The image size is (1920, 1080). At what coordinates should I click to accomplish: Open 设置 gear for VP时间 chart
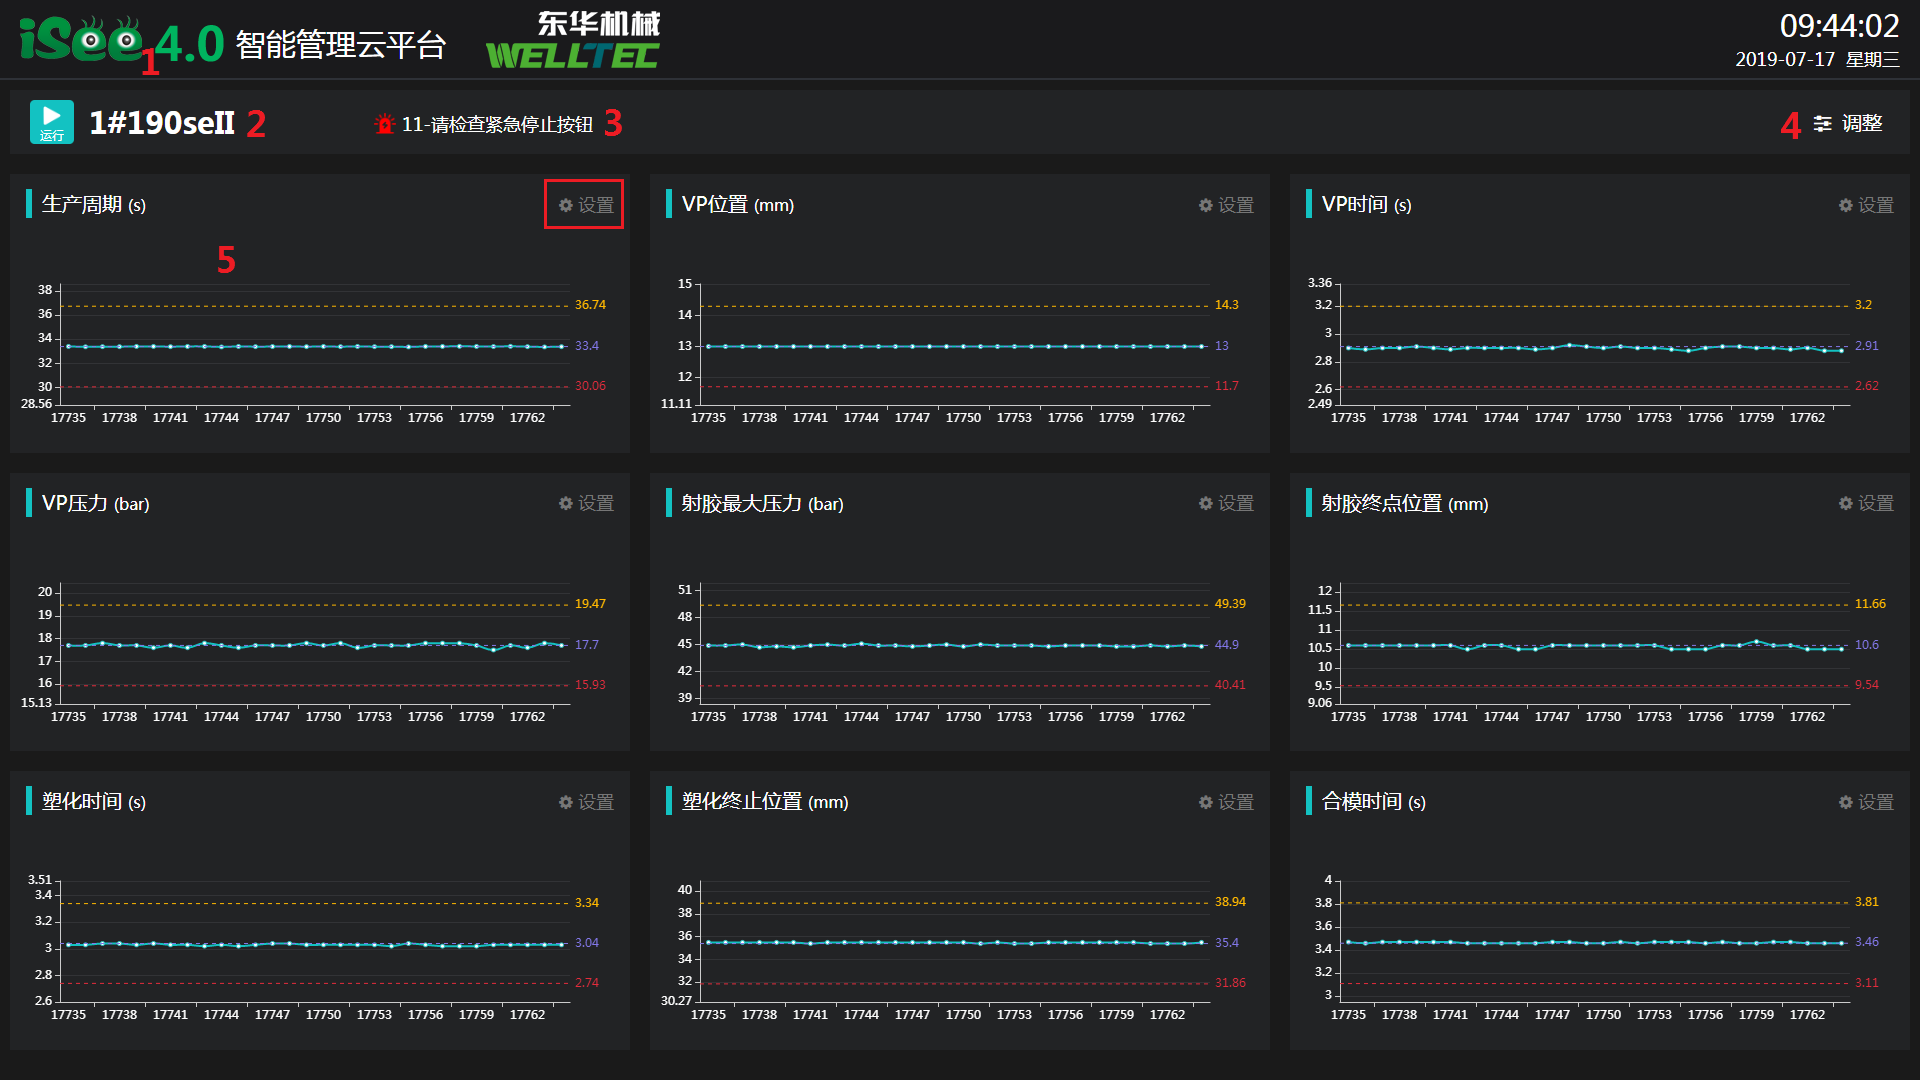[1846, 205]
